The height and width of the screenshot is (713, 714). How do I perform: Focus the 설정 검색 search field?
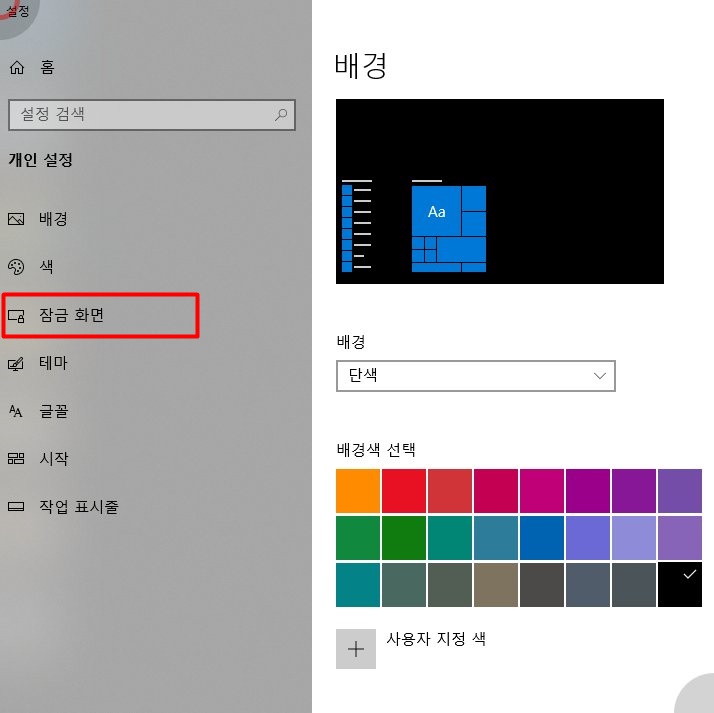click(152, 115)
